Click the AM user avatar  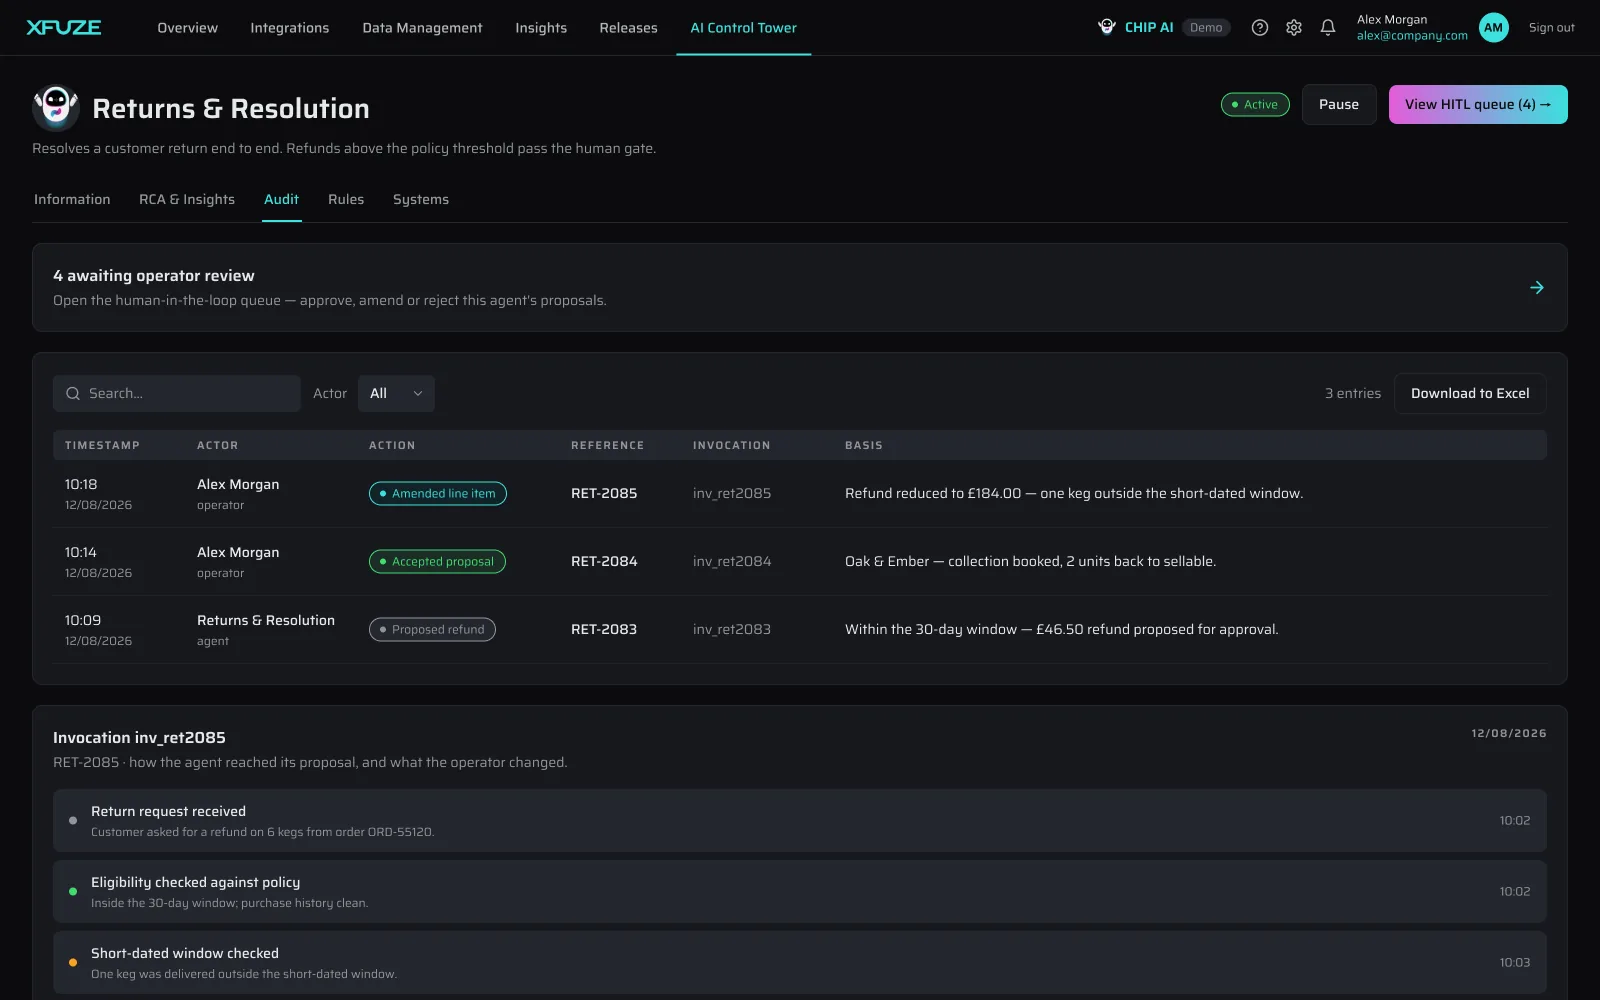(1494, 28)
